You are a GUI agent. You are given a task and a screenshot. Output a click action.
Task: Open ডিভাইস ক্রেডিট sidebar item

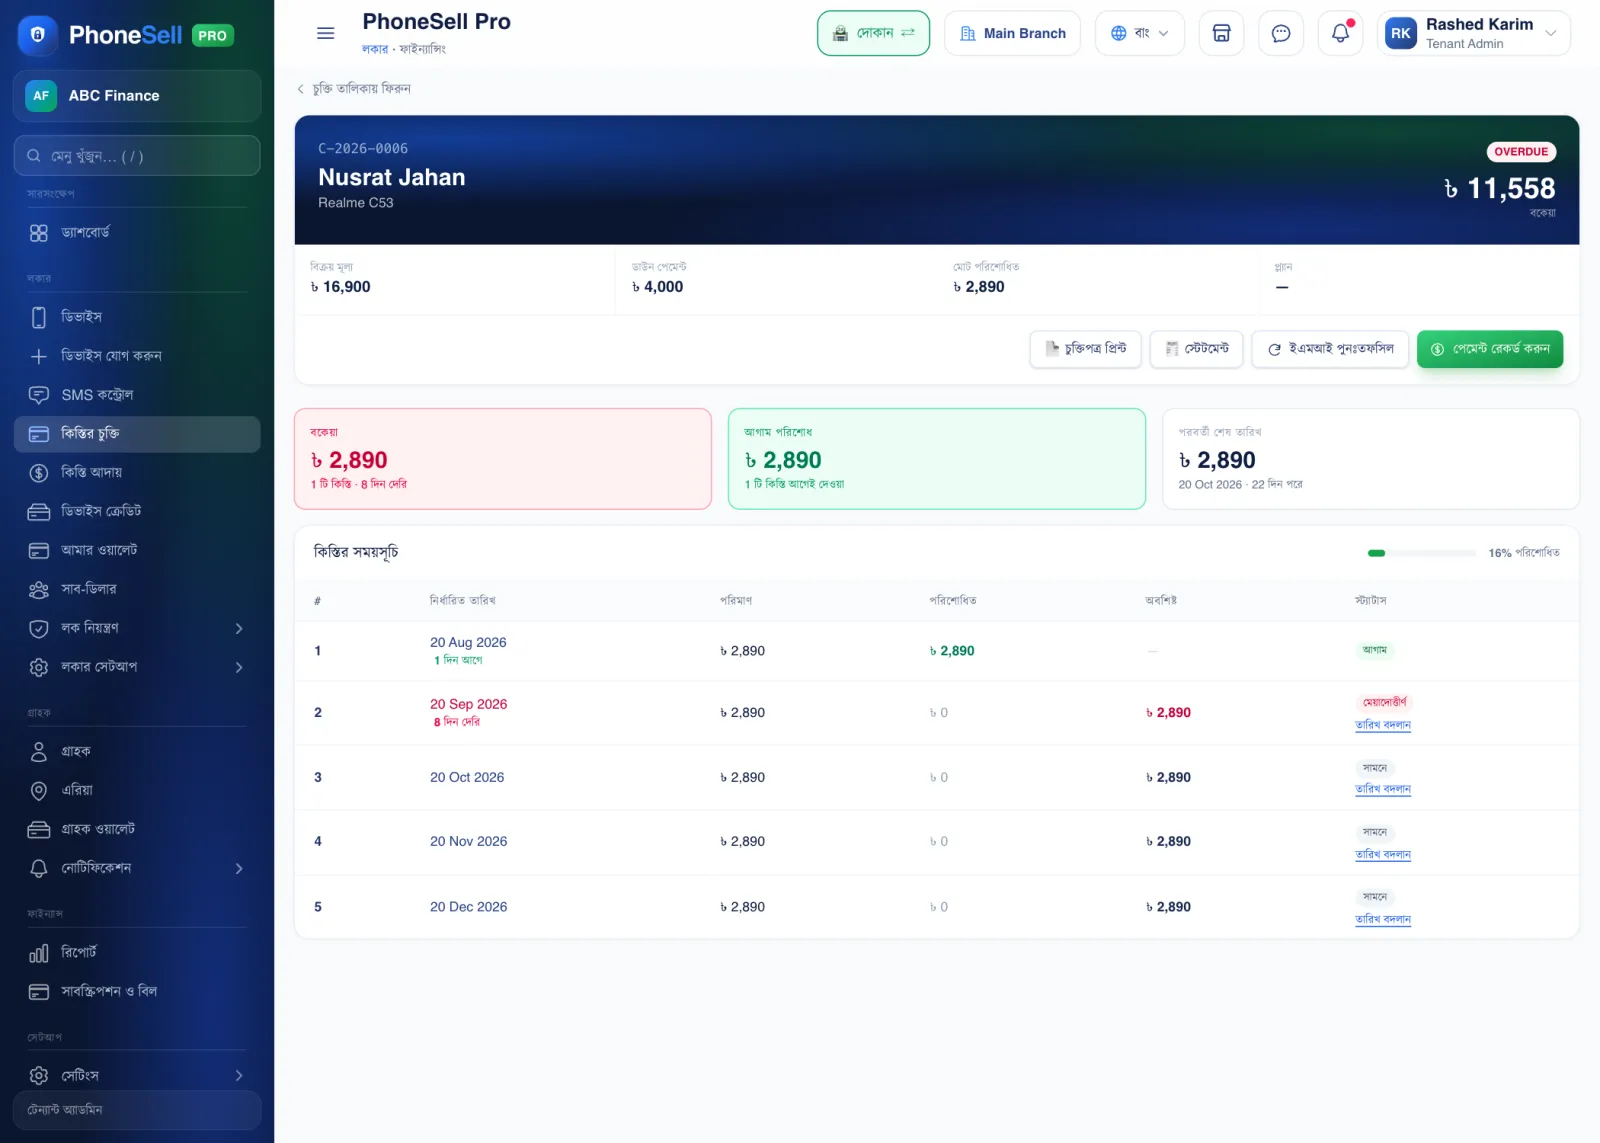[137, 511]
